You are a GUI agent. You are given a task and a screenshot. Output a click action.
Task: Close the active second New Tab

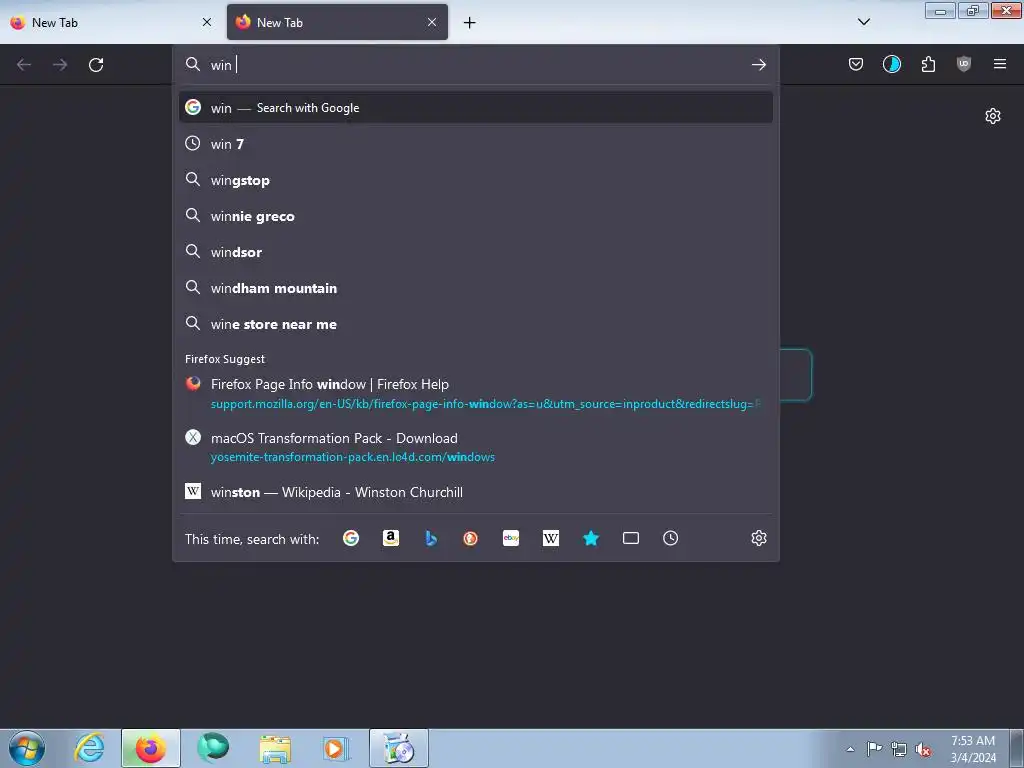[x=432, y=22]
